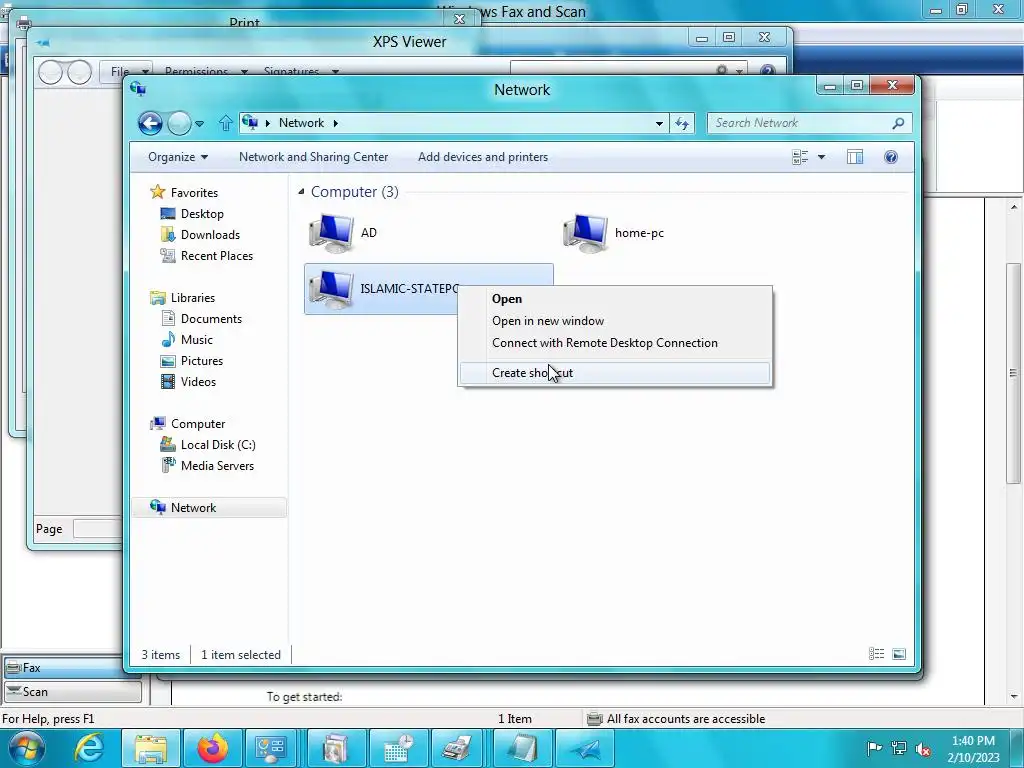Open Network and Sharing Center

pos(313,157)
